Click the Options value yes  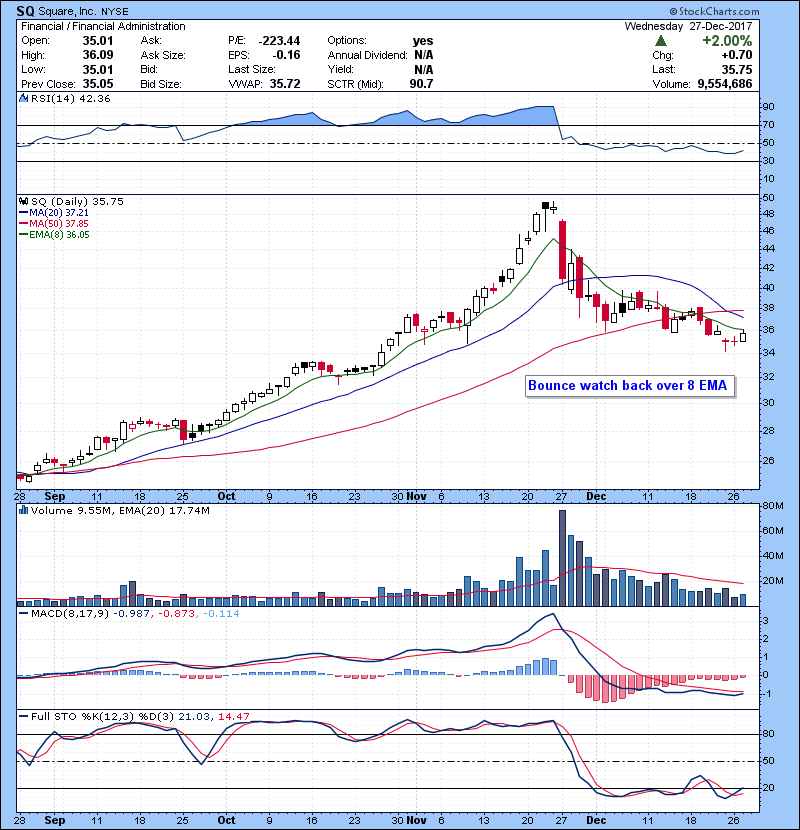point(423,41)
